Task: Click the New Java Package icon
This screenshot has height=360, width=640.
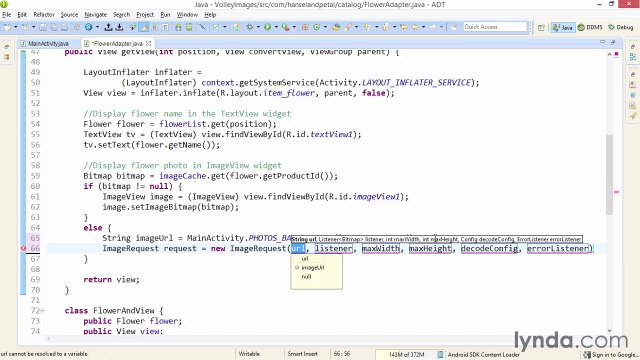Action: 305,27
